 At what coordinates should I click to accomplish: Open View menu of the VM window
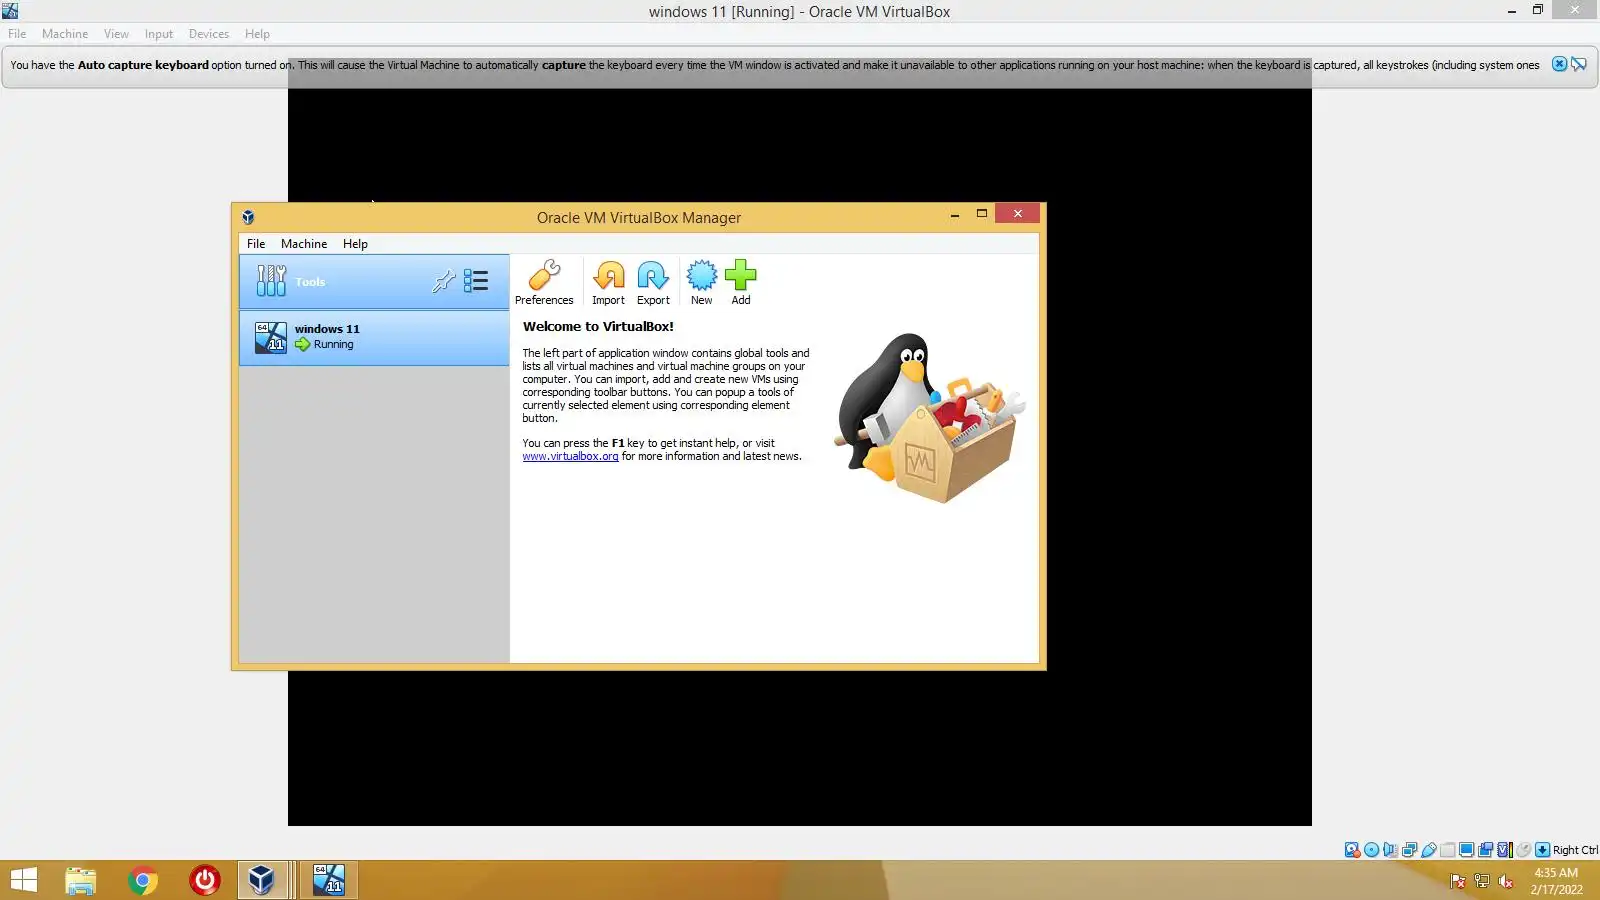tap(116, 34)
